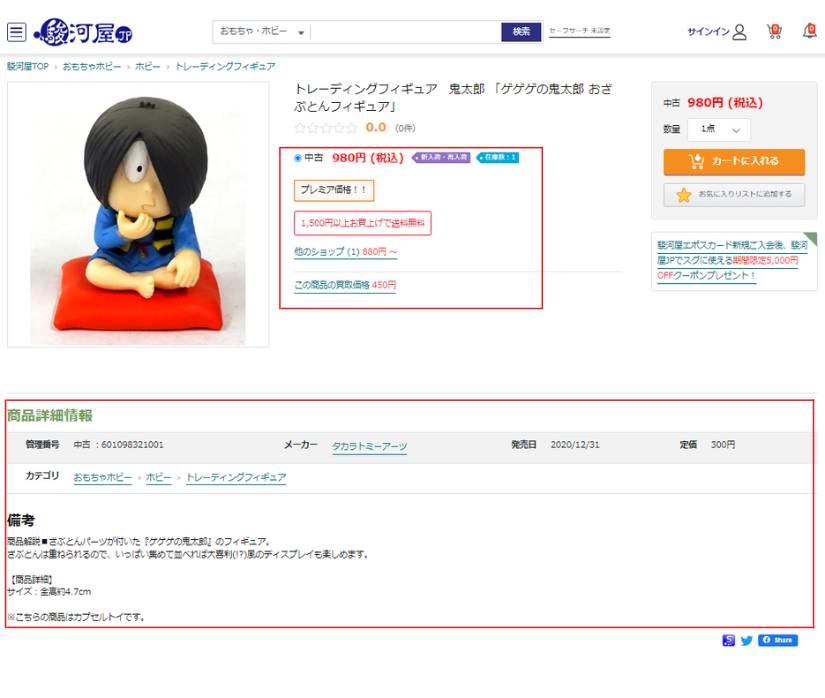The width and height of the screenshot is (825, 698).
Task: Add item with カートに入れる button
Action: pos(734,161)
